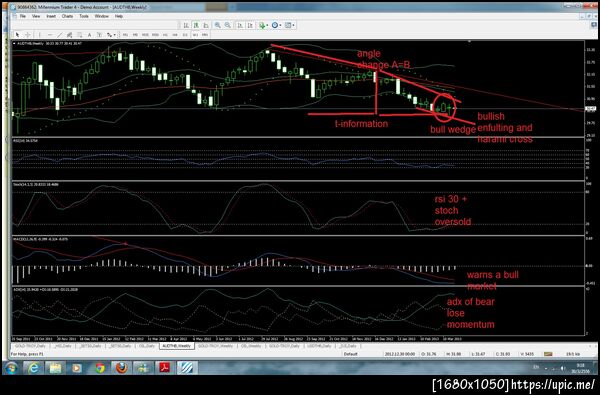Set timeframe to D1

(185, 35)
